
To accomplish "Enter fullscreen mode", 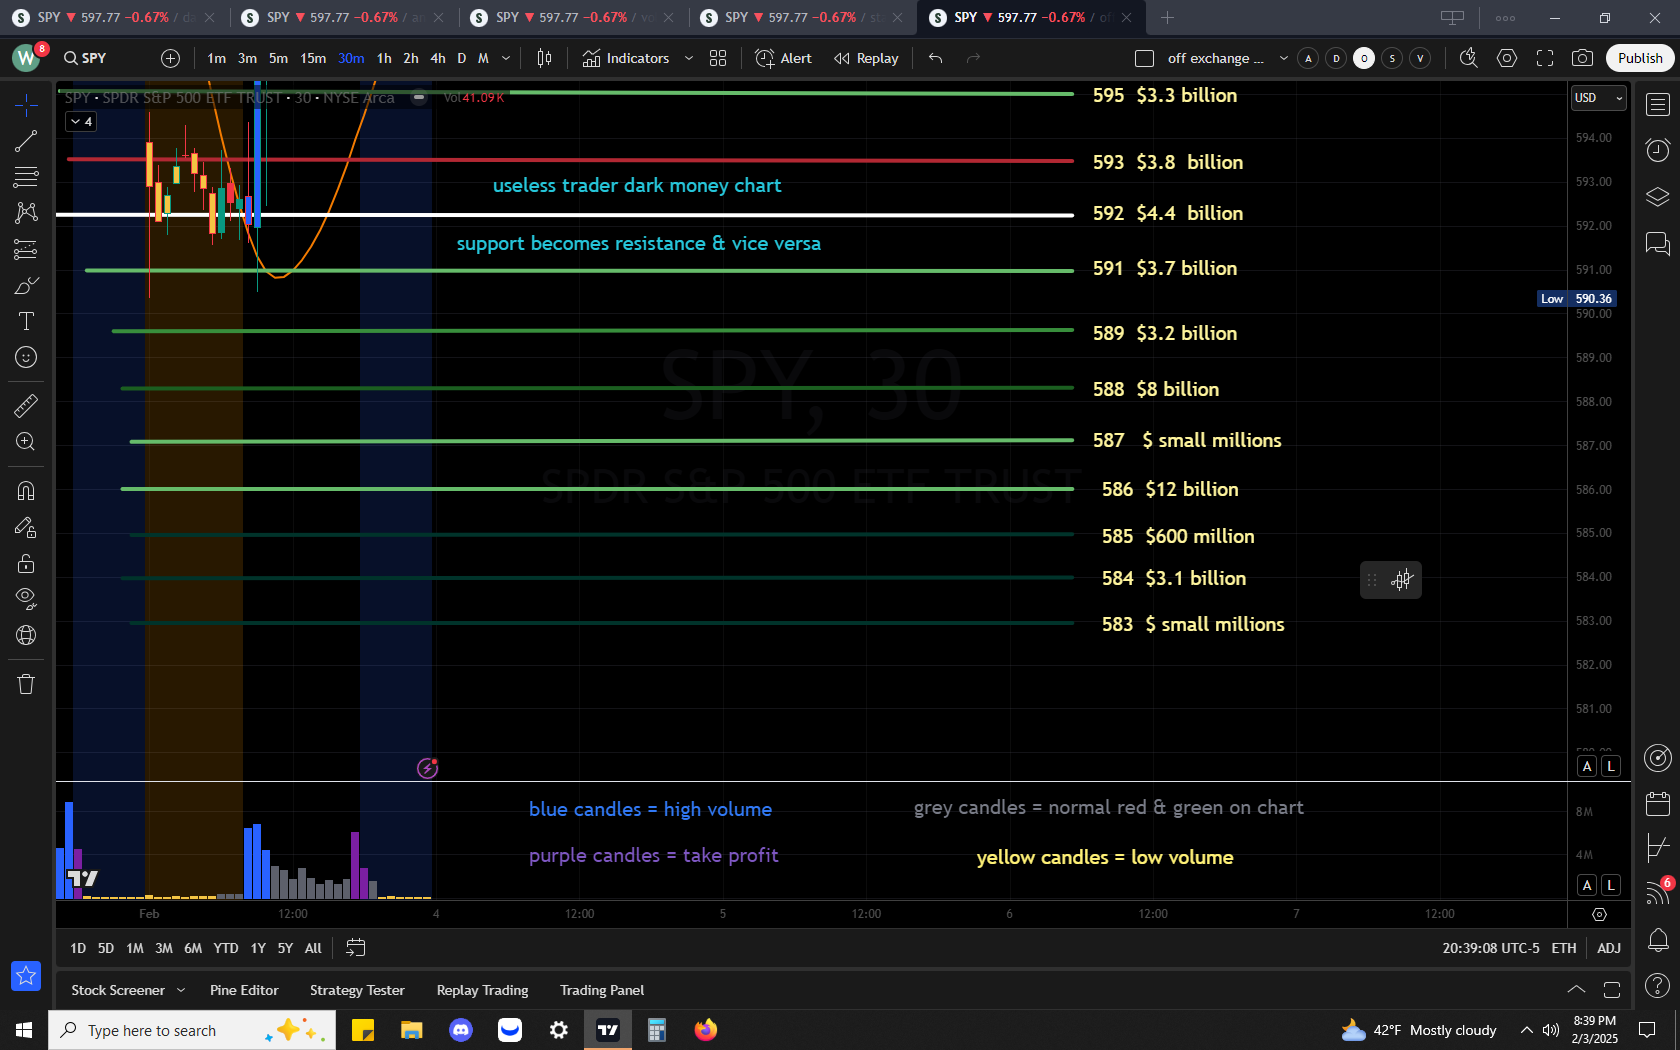I will pos(1545,58).
